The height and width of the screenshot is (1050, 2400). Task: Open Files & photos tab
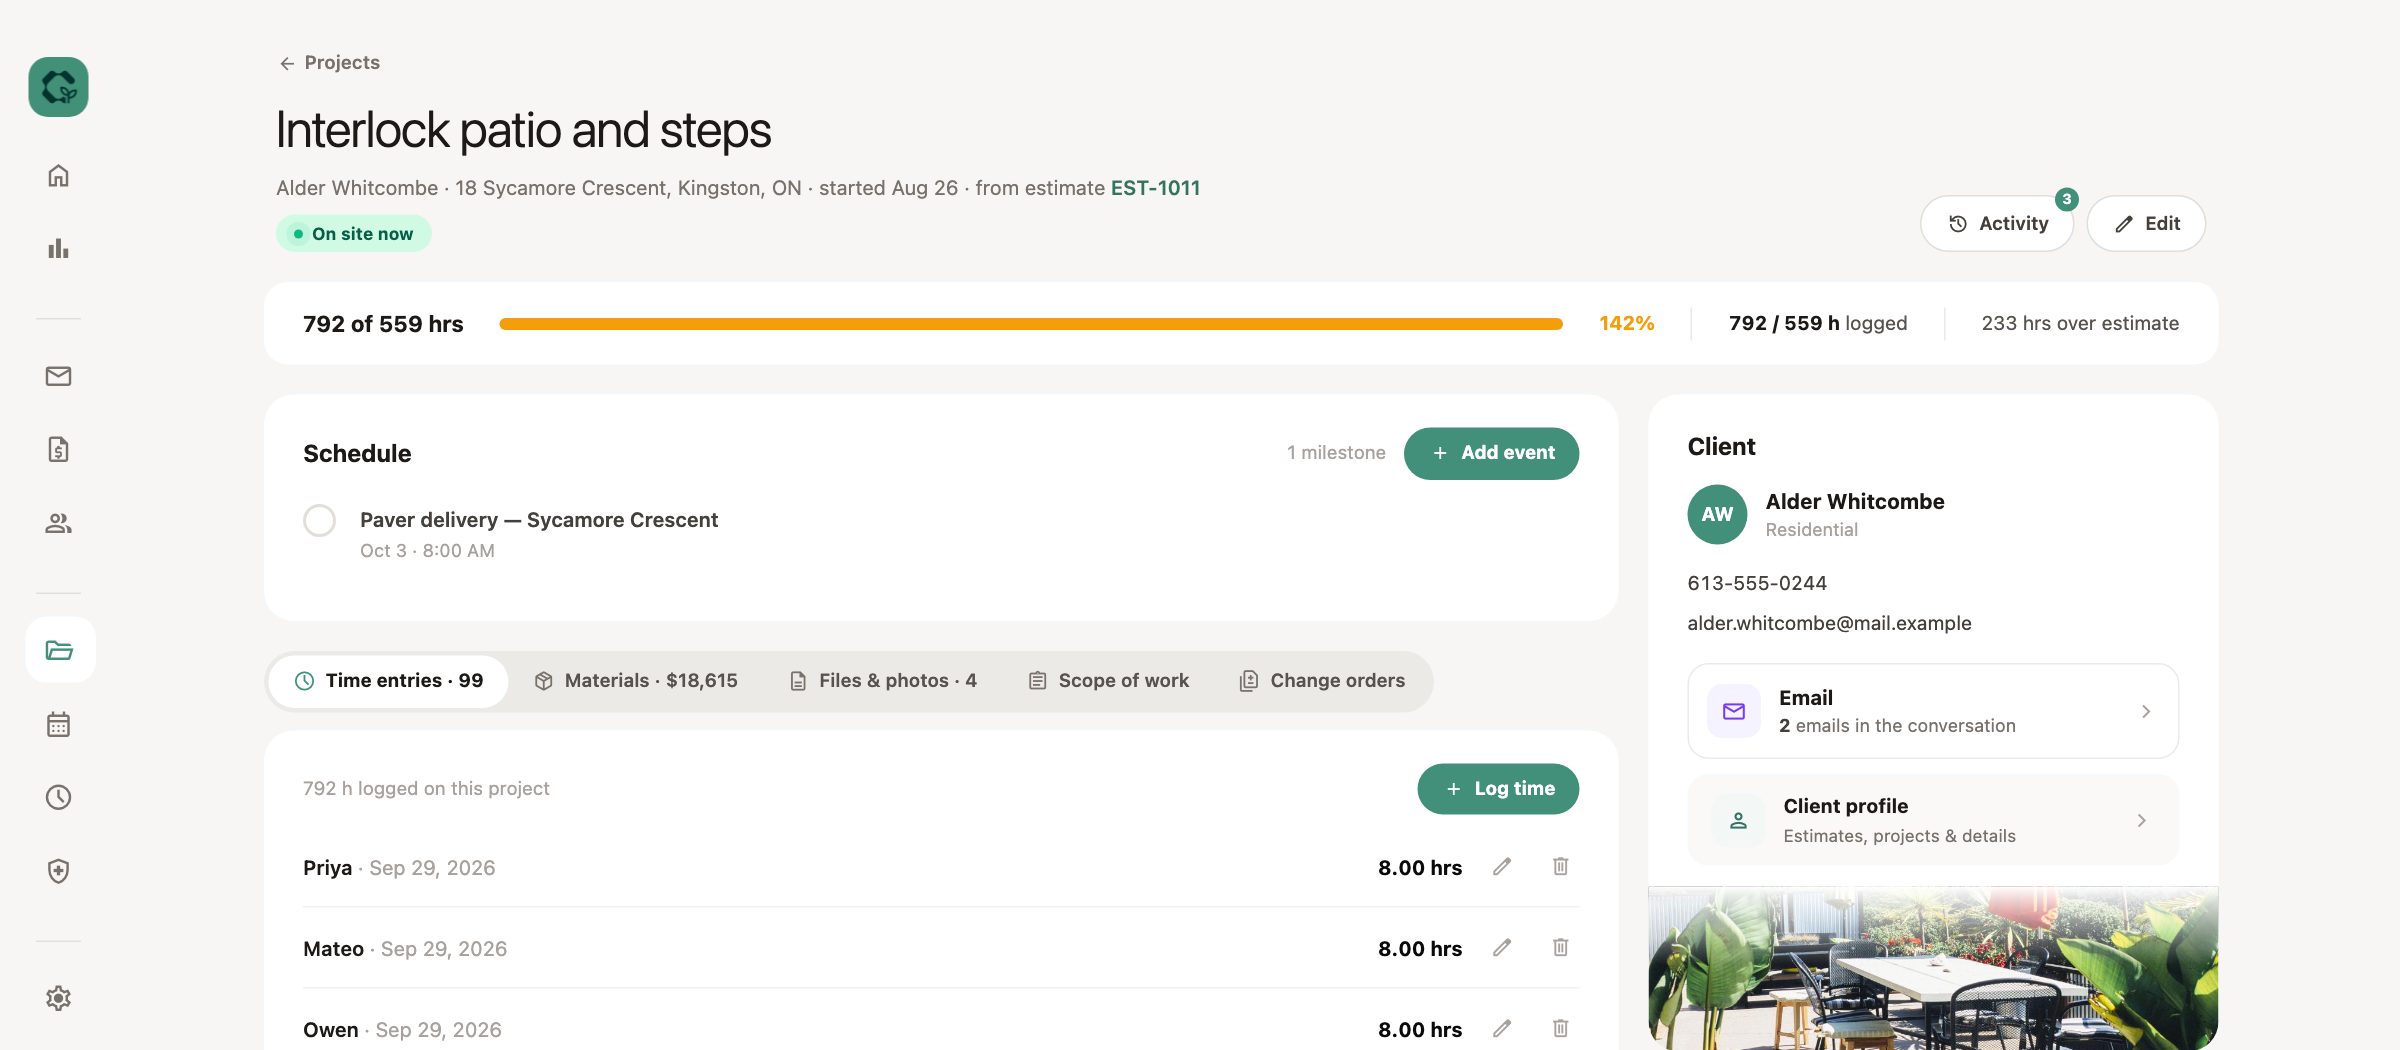click(x=883, y=681)
